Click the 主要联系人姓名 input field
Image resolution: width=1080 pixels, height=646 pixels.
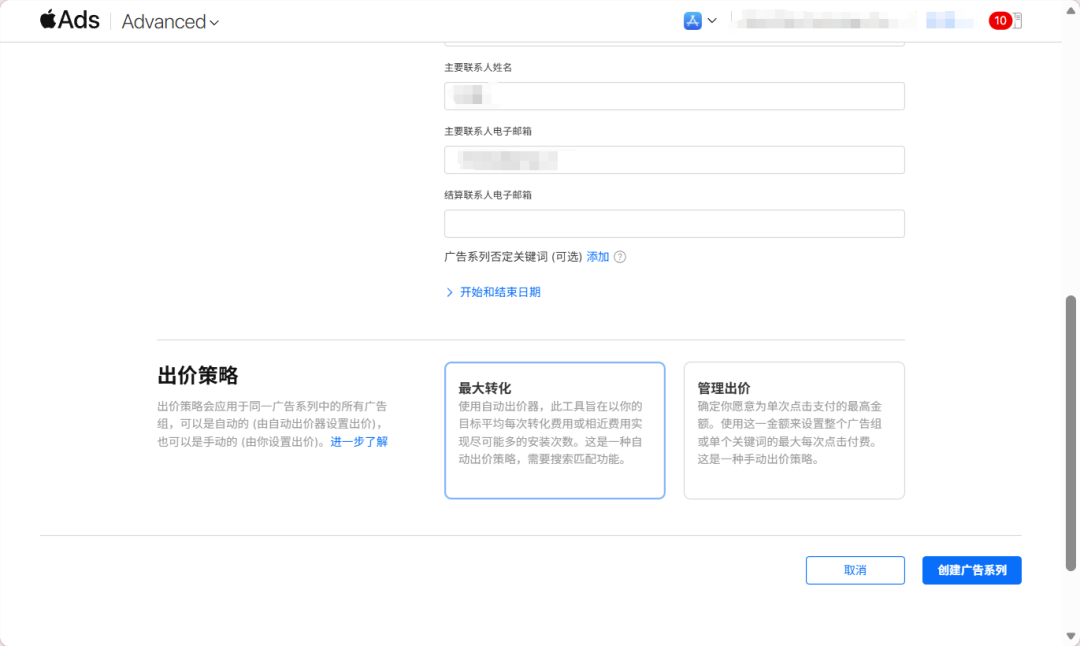(x=674, y=96)
